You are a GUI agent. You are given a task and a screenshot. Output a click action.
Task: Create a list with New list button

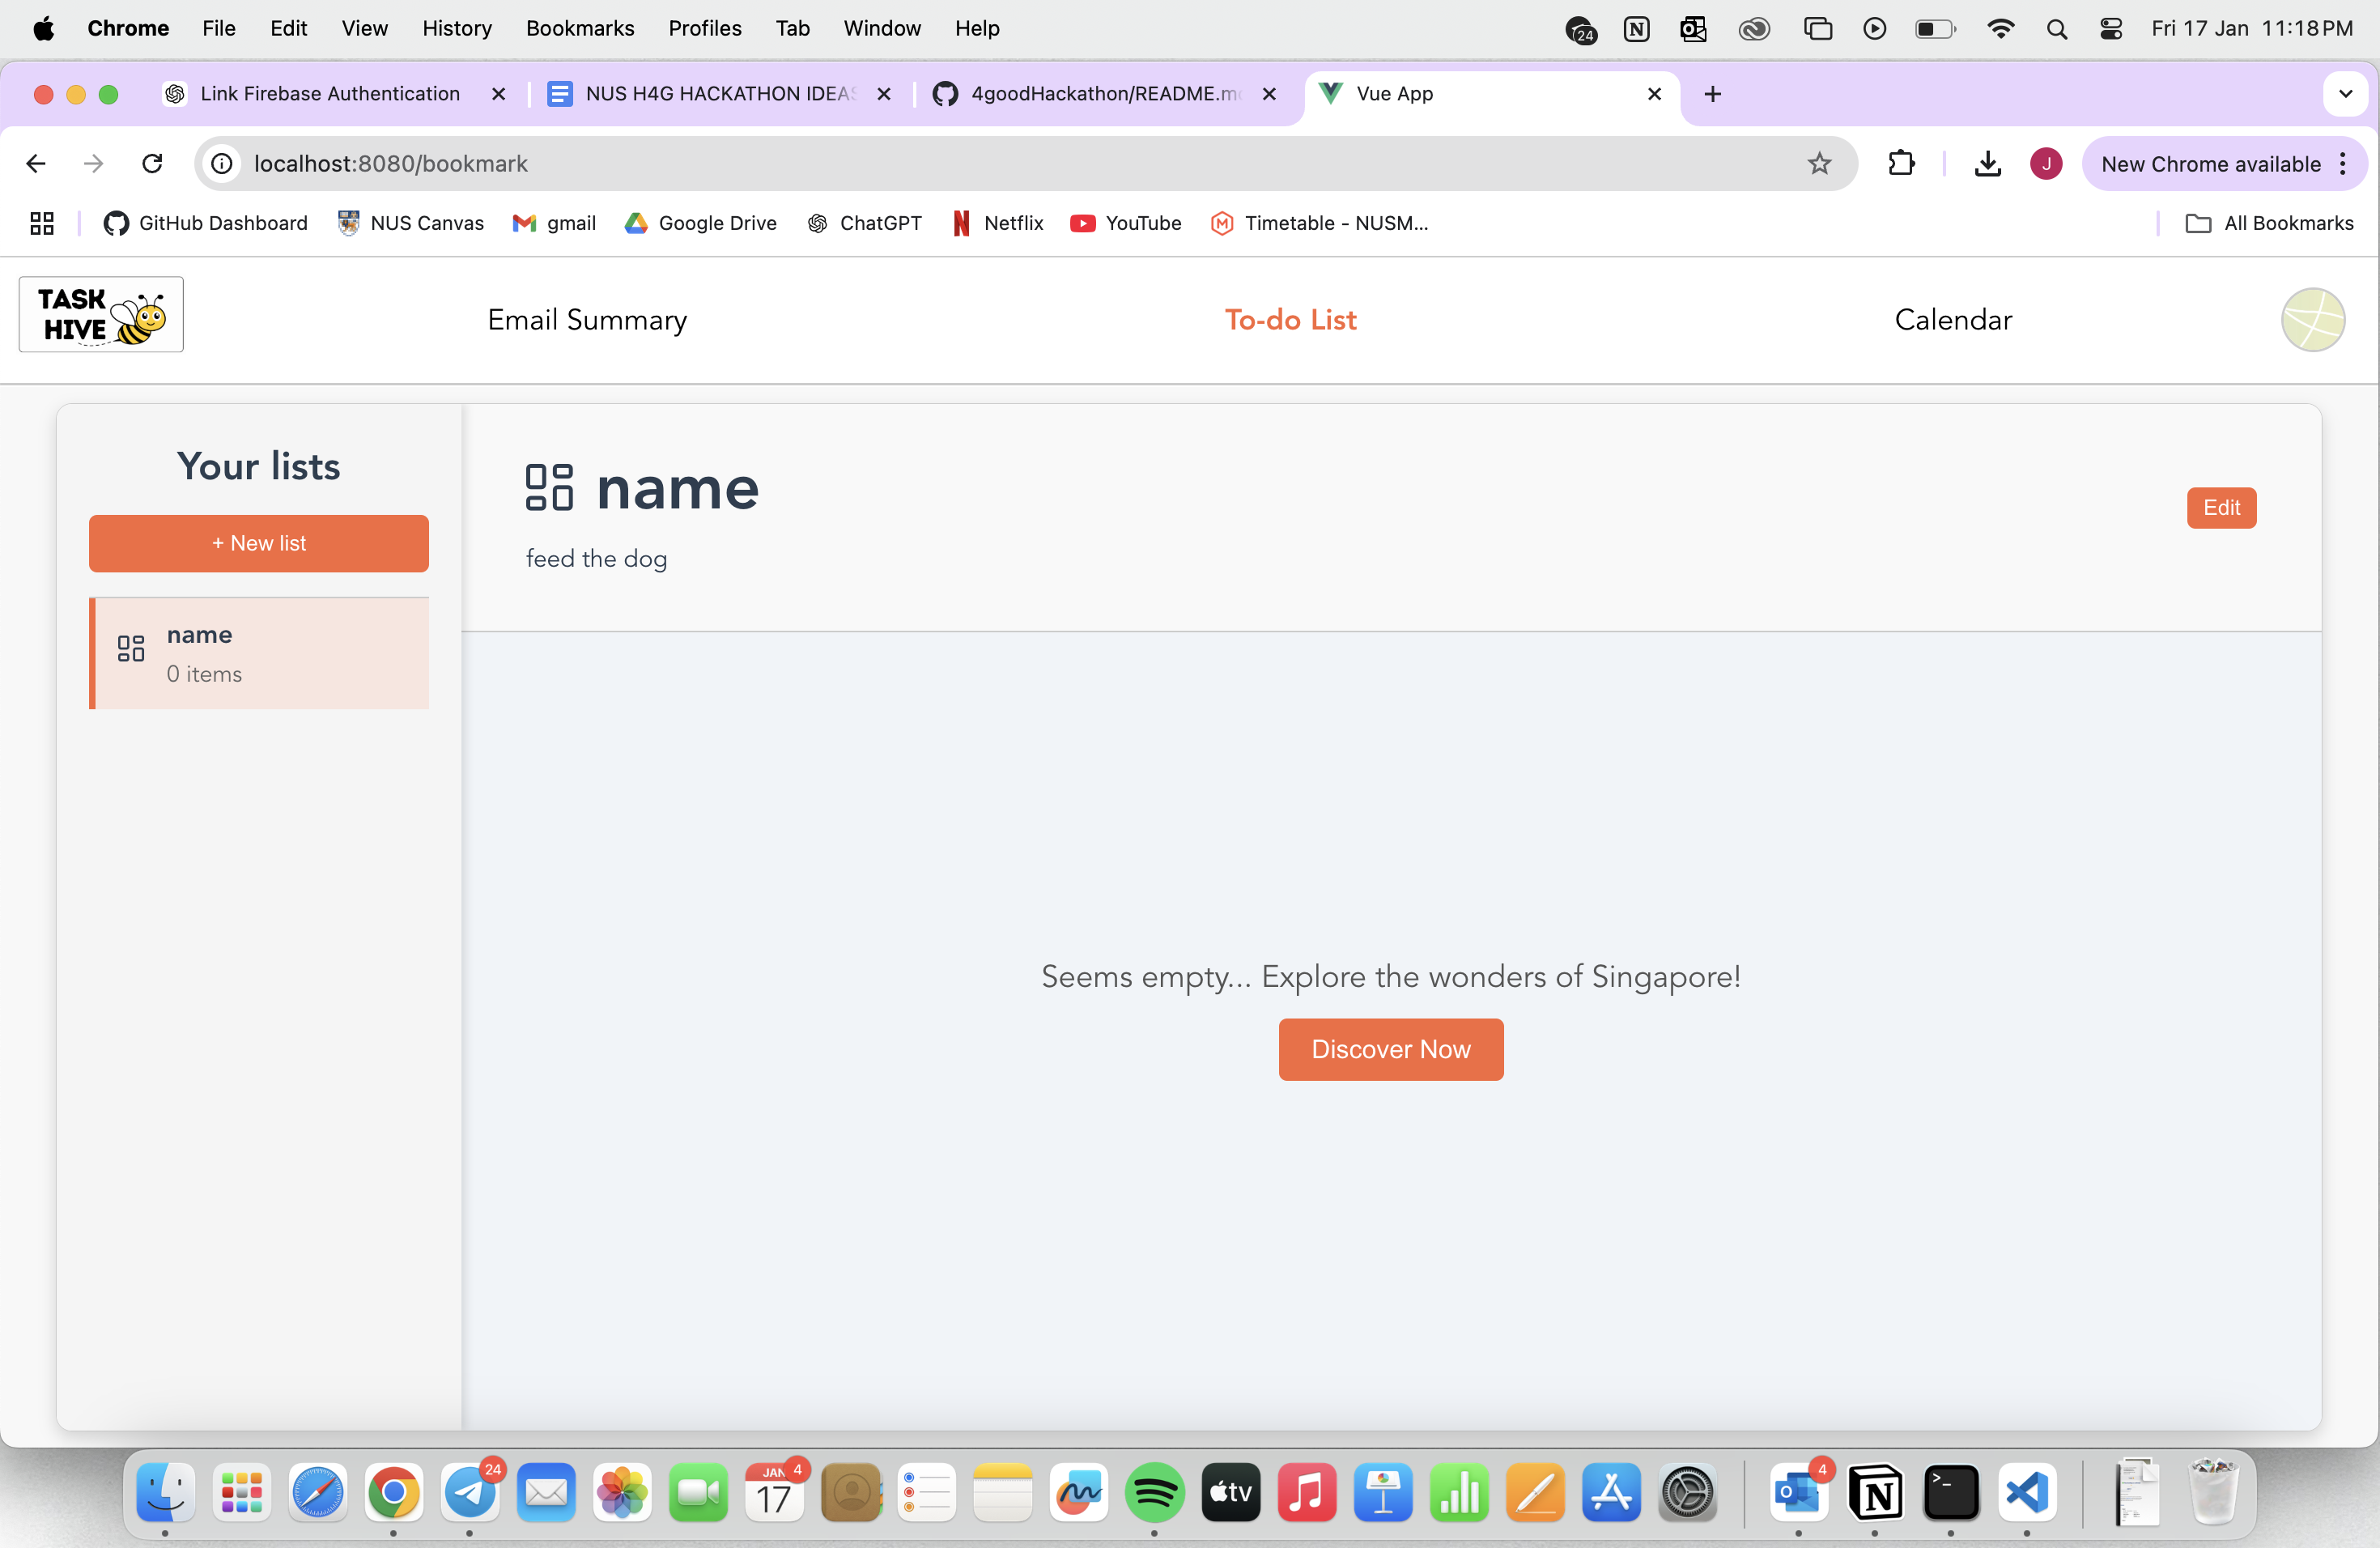pyautogui.click(x=259, y=543)
